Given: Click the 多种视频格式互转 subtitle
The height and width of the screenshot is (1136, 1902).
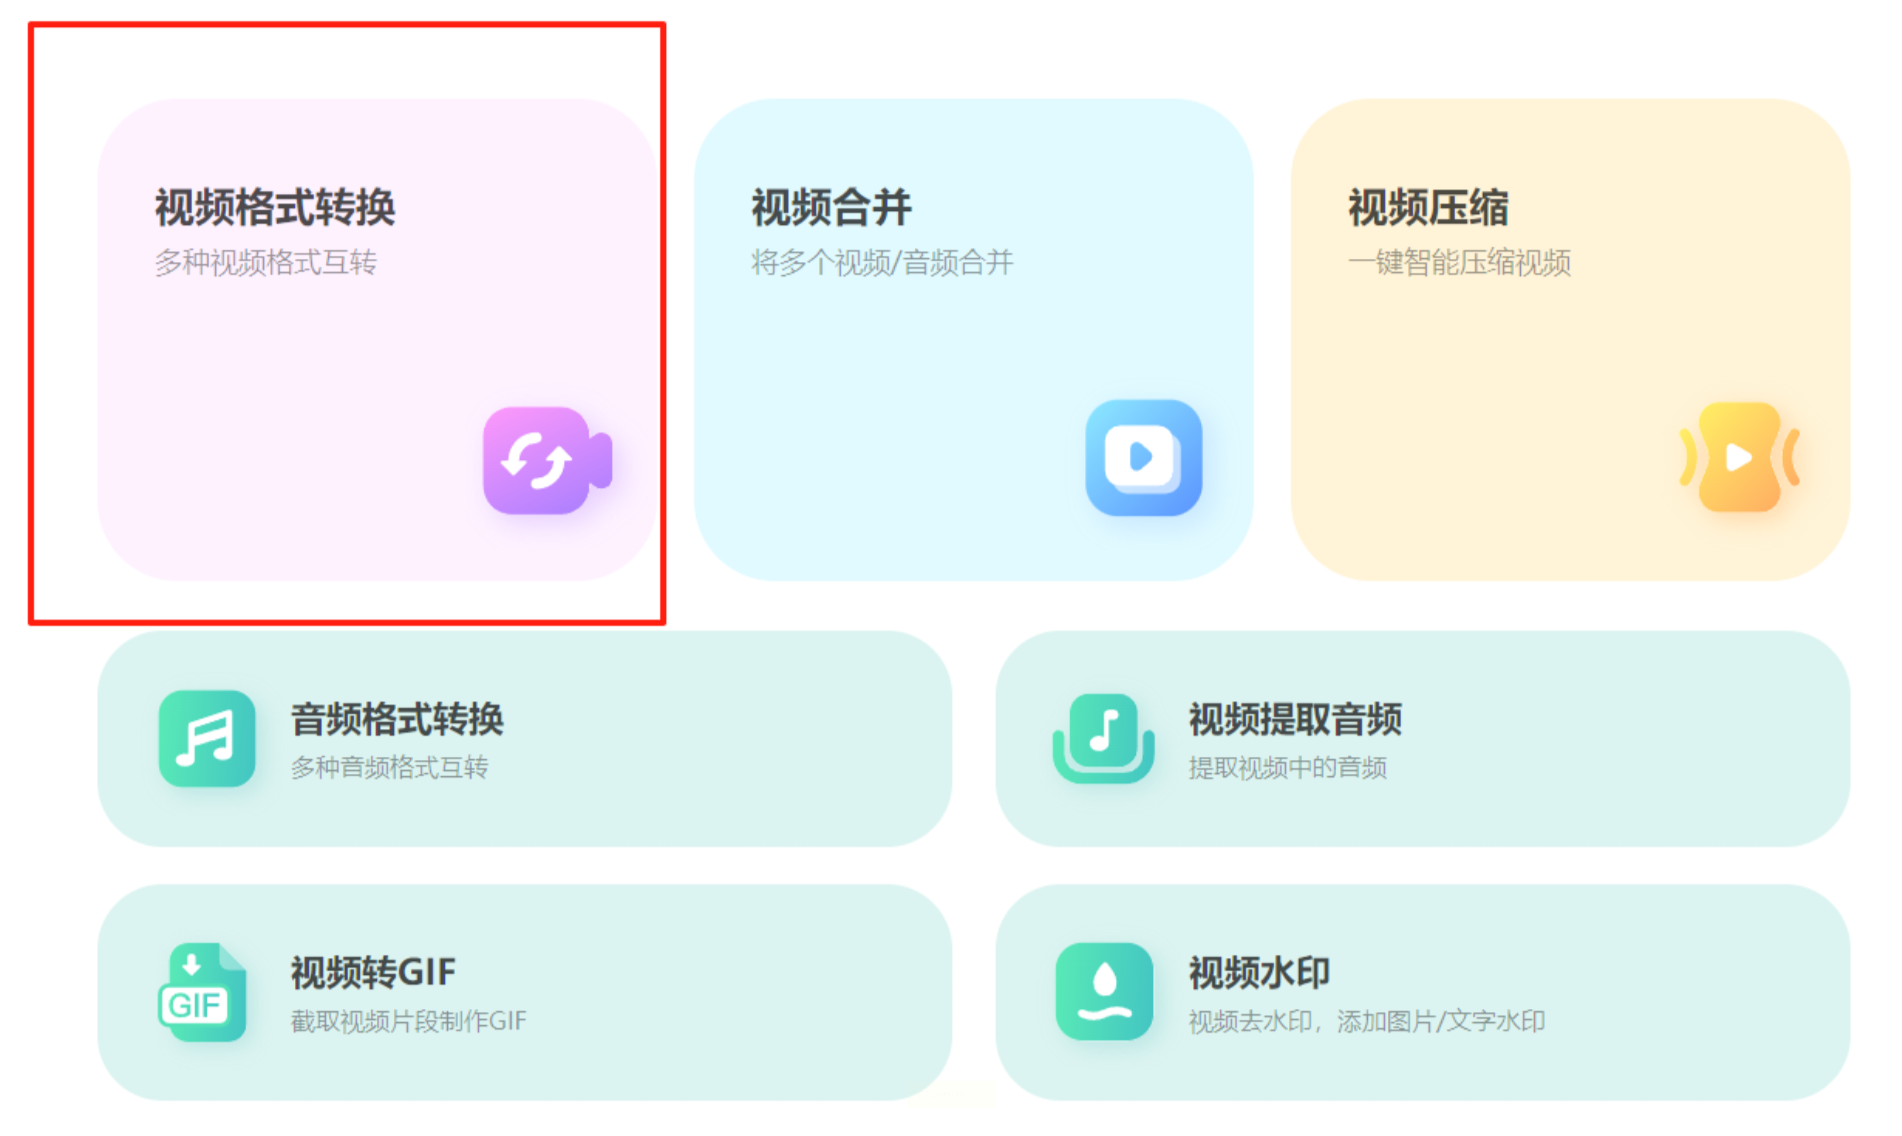Looking at the screenshot, I should tap(265, 263).
